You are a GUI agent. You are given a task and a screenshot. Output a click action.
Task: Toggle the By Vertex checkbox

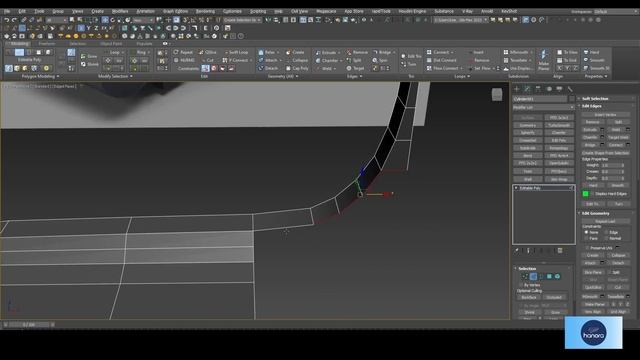(521, 285)
